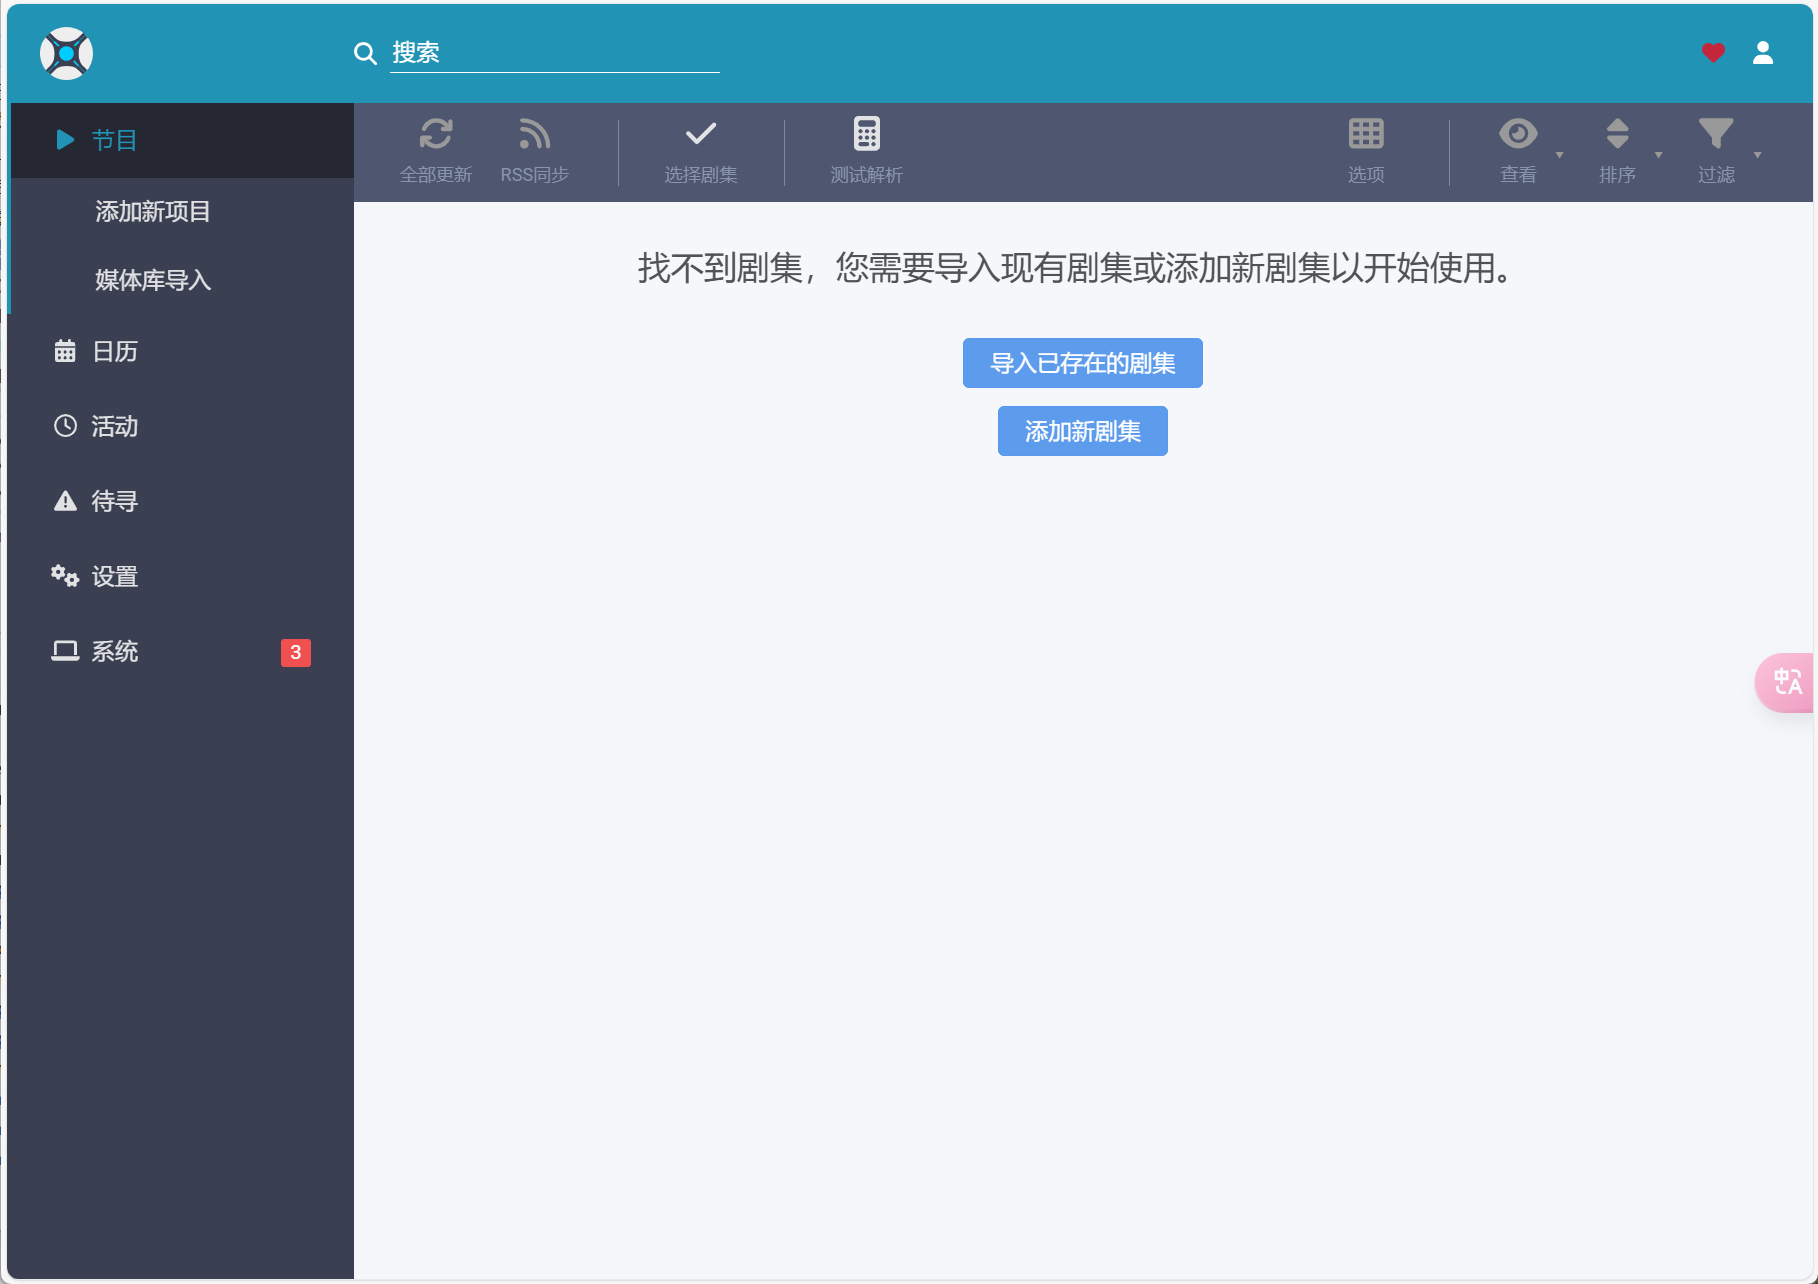This screenshot has height=1284, width=1818.
Task: Go to 日历 calendar page
Action: pyautogui.click(x=182, y=351)
